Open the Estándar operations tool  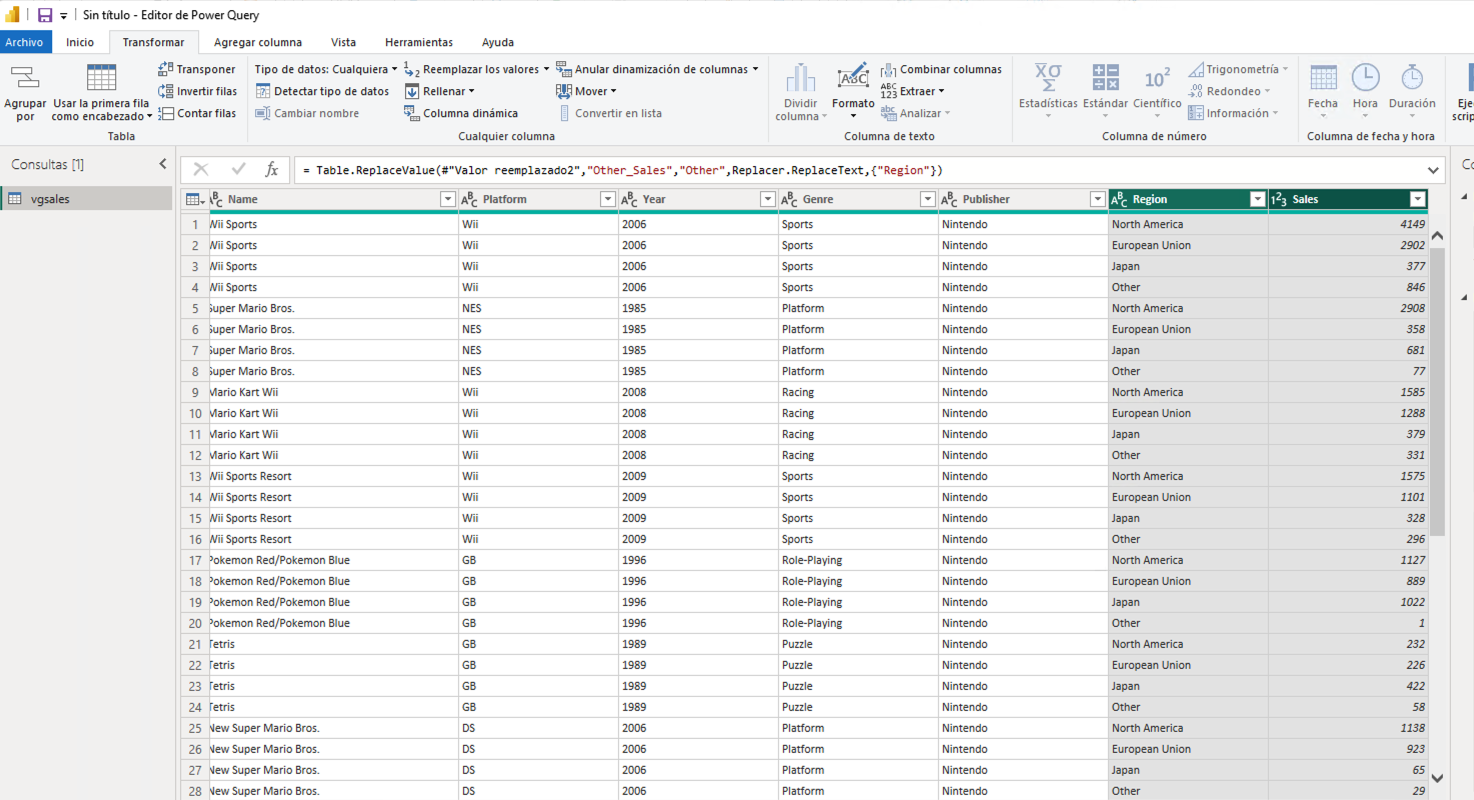click(1105, 90)
